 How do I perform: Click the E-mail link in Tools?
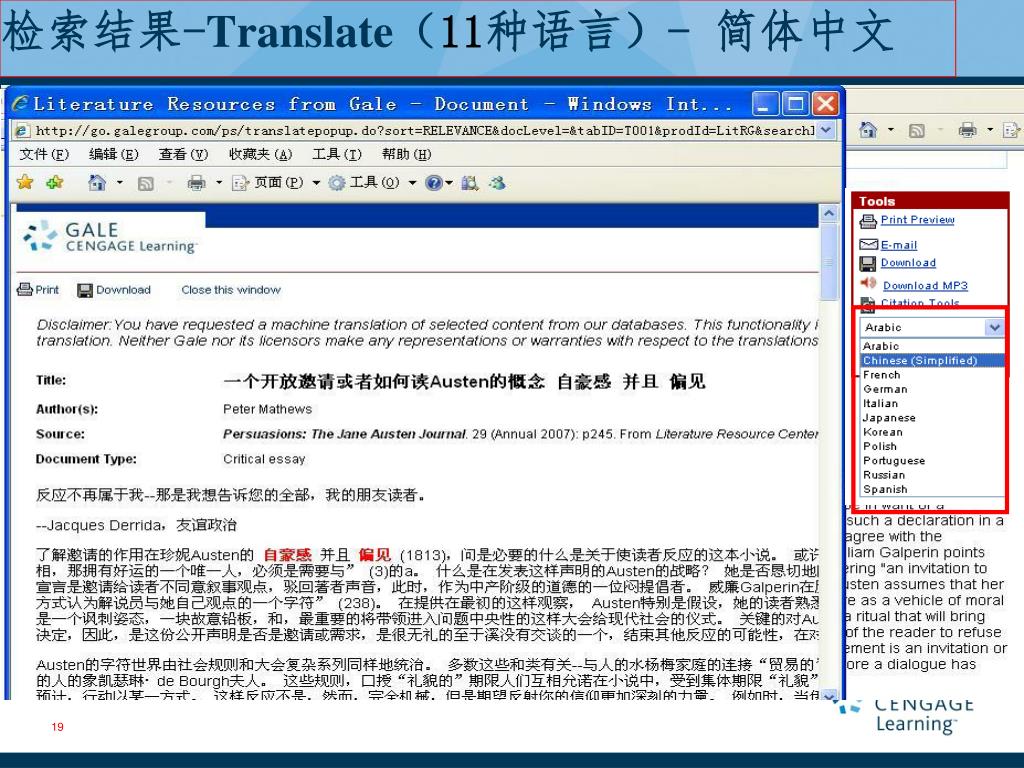pyautogui.click(x=899, y=245)
